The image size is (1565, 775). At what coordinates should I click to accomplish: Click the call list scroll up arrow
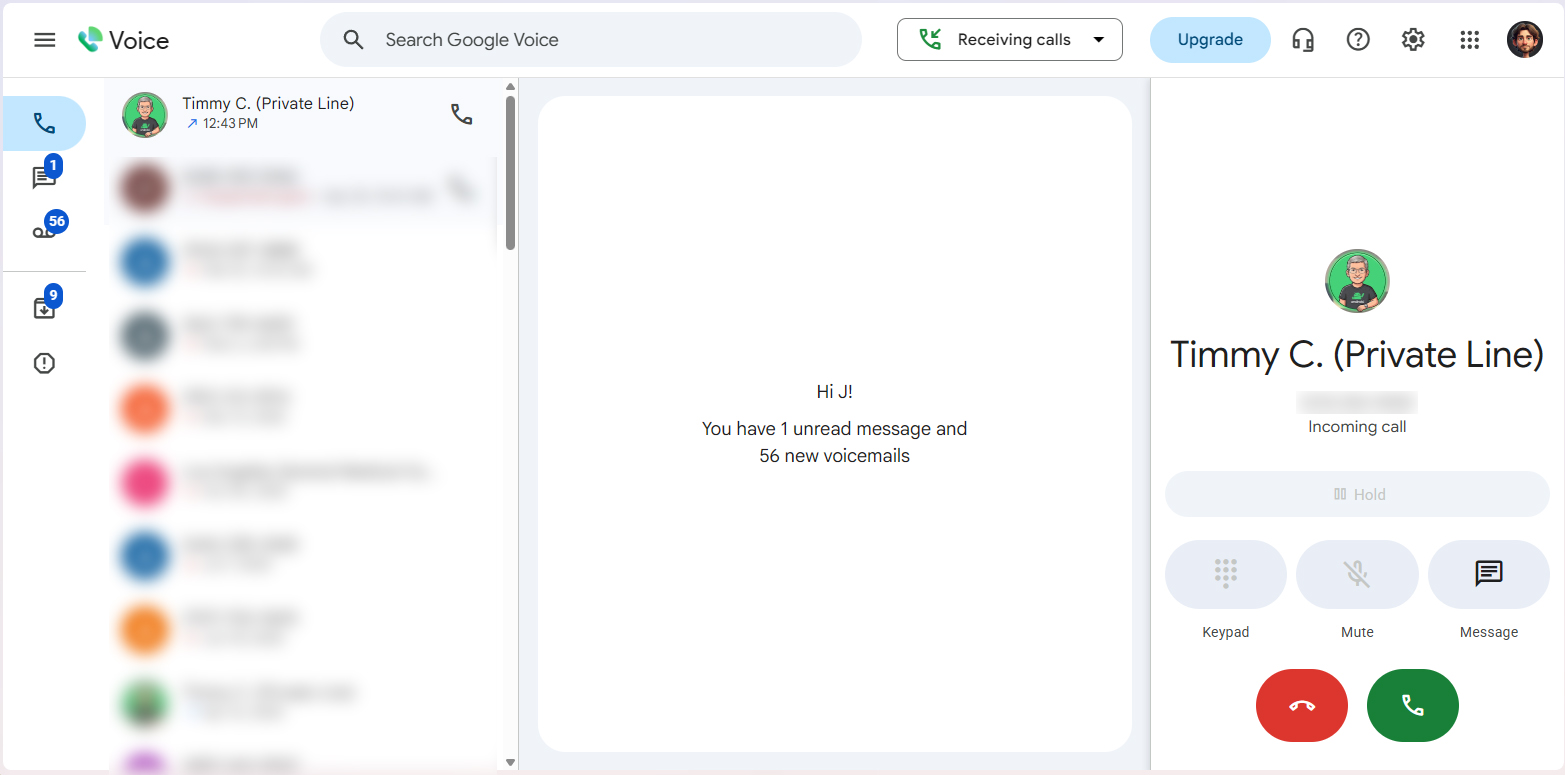pos(510,87)
